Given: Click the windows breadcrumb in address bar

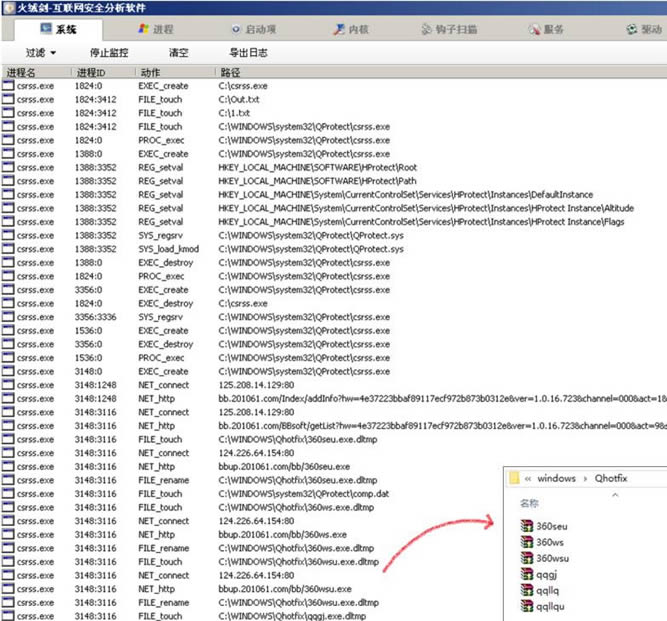Looking at the screenshot, I should [x=557, y=479].
